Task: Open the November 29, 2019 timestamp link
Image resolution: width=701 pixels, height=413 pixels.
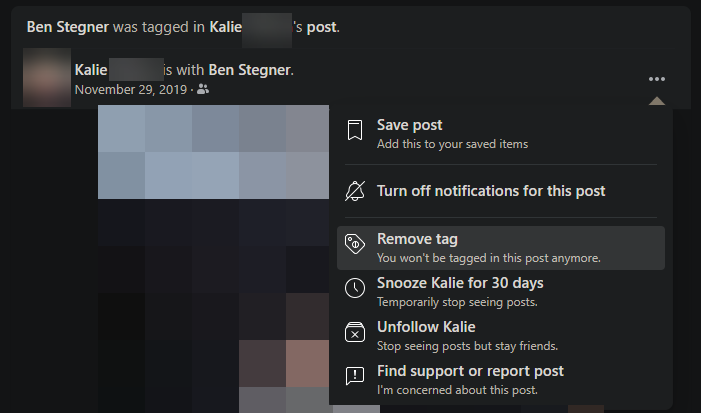Action: point(131,90)
